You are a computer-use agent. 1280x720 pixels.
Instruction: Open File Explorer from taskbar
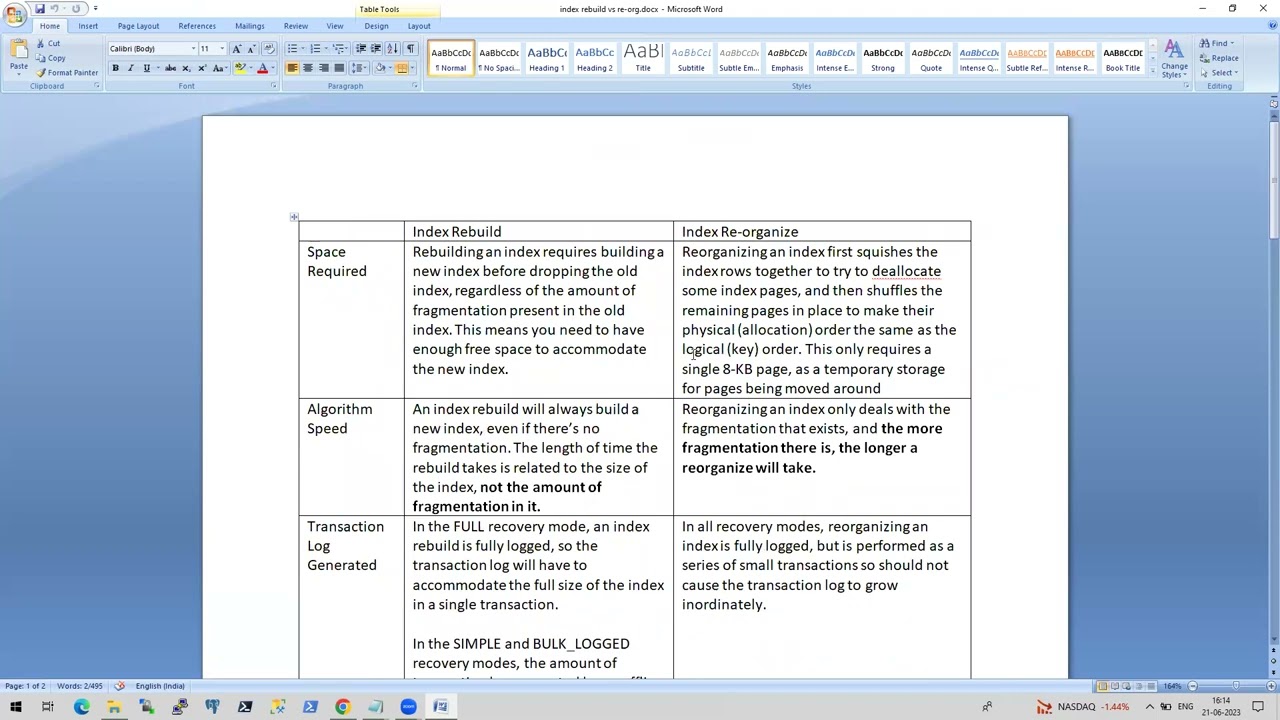tap(114, 707)
